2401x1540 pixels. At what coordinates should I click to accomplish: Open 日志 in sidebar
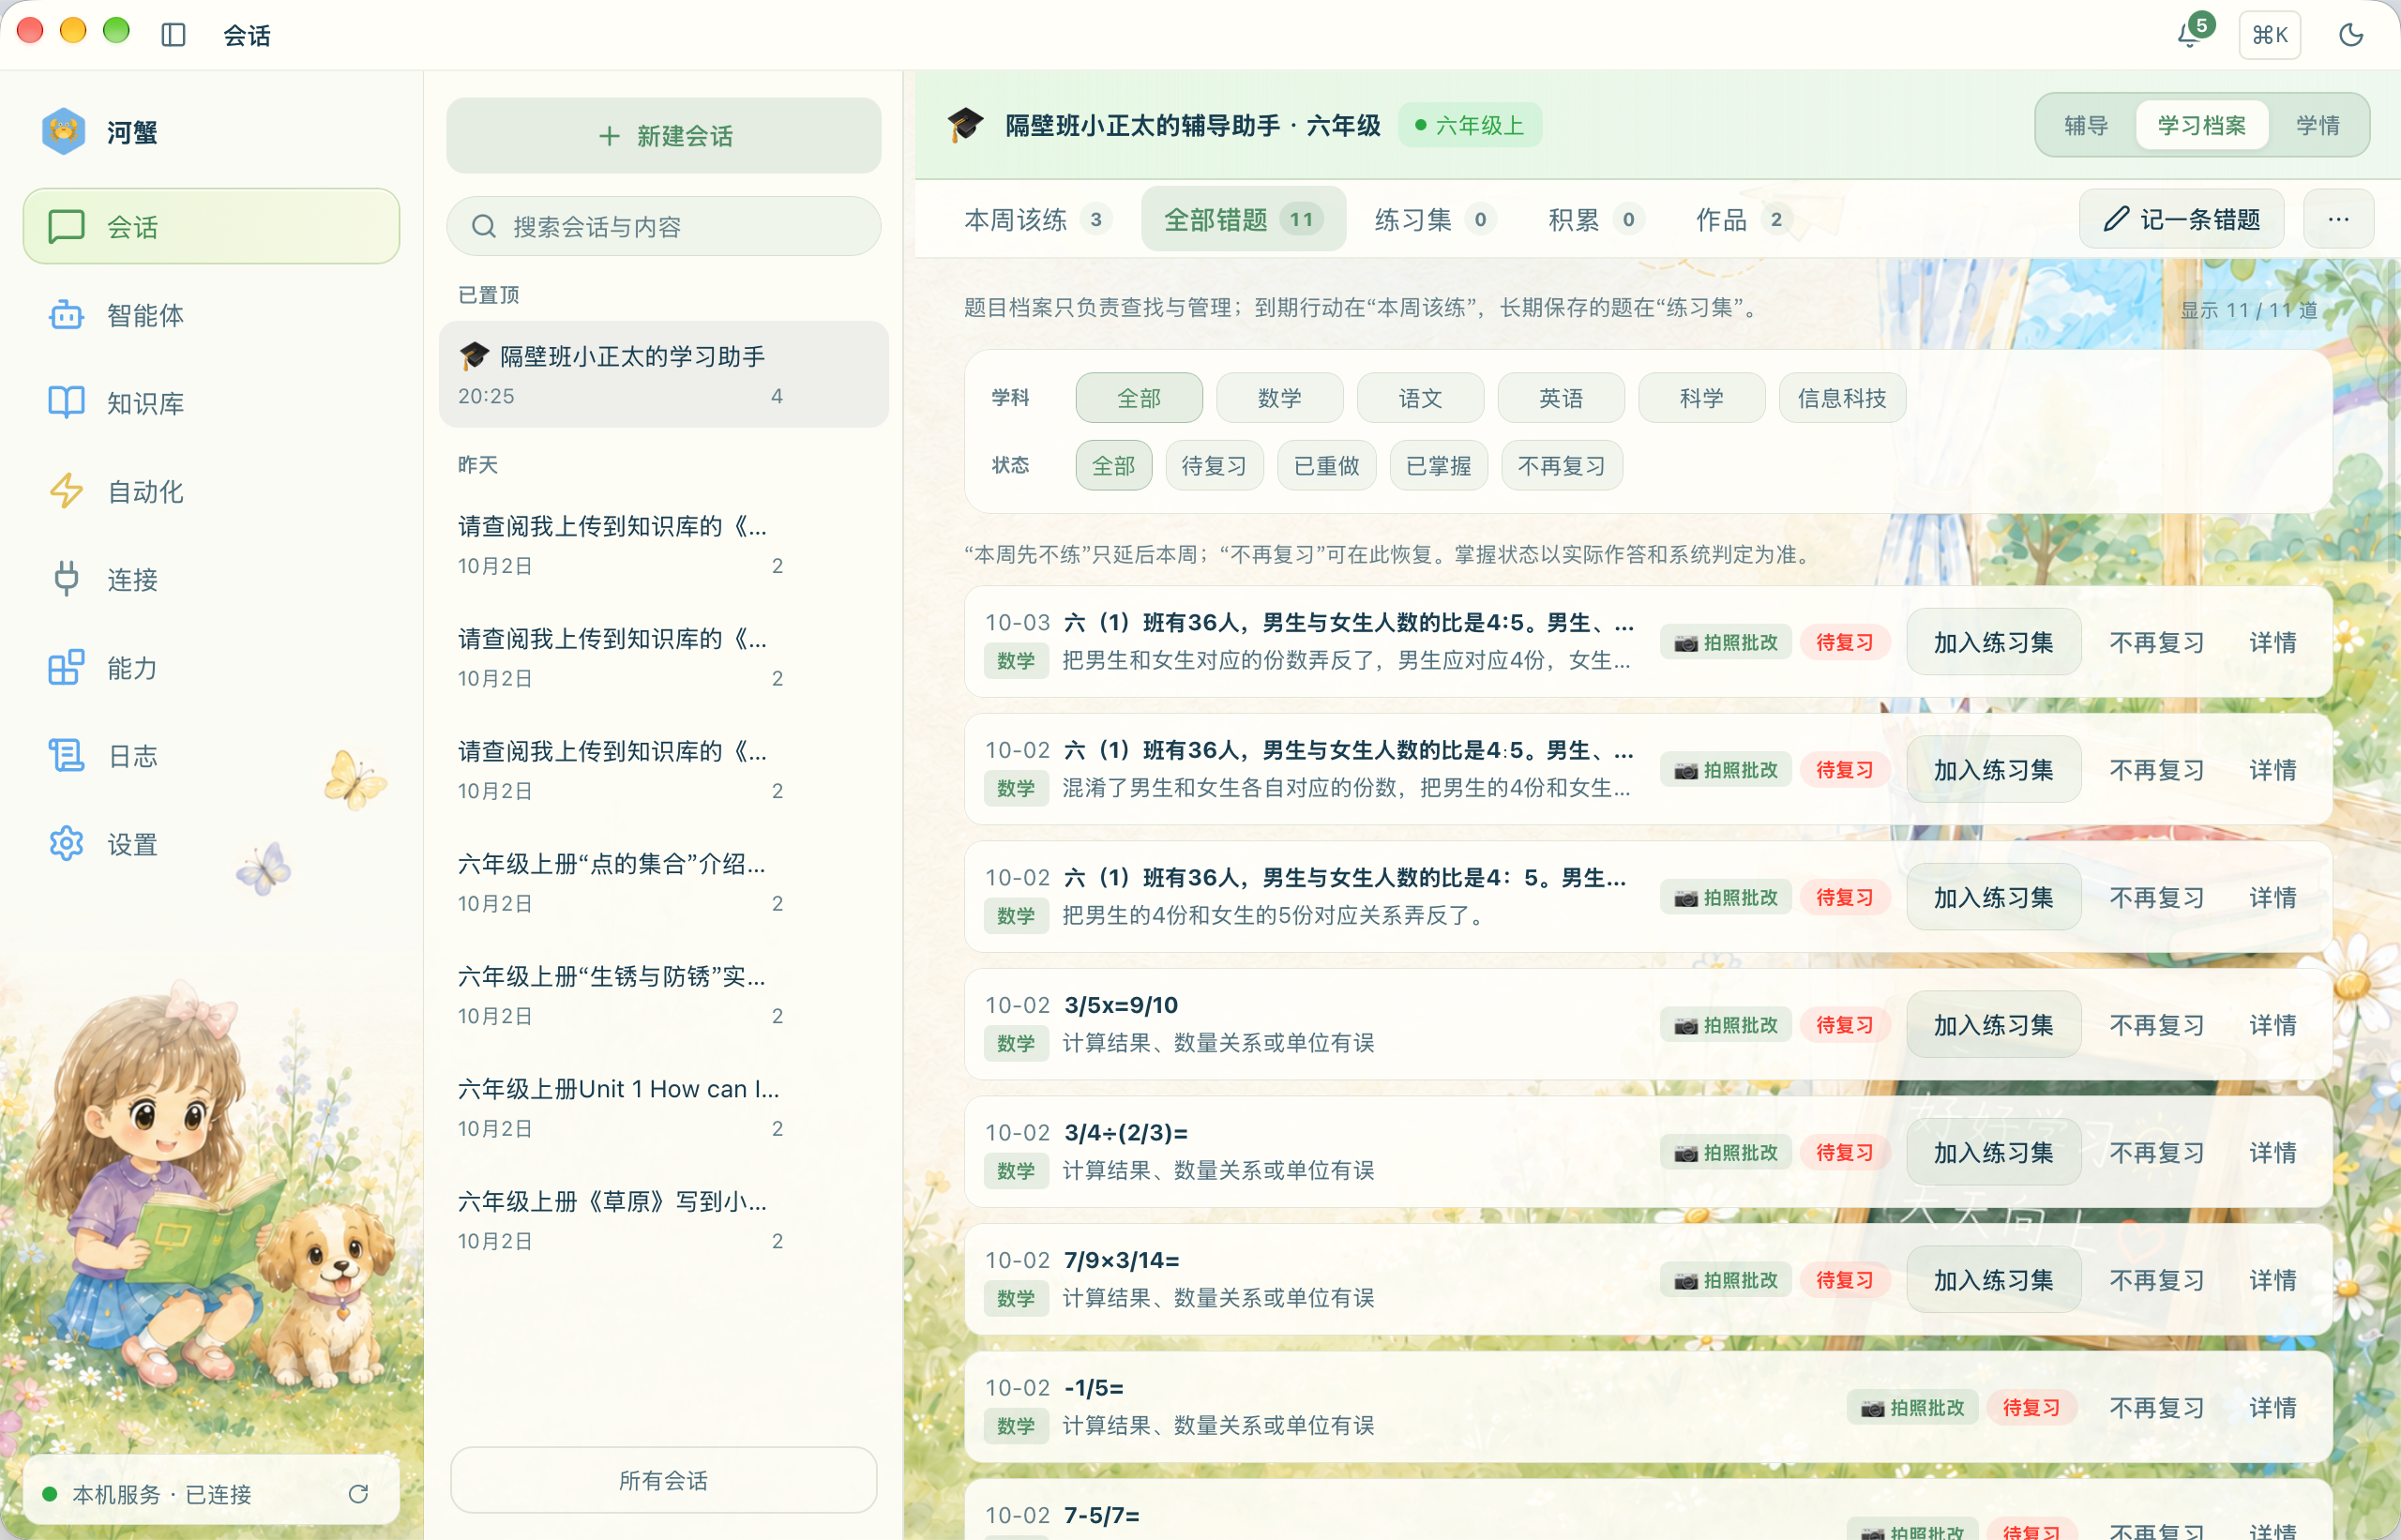[211, 755]
